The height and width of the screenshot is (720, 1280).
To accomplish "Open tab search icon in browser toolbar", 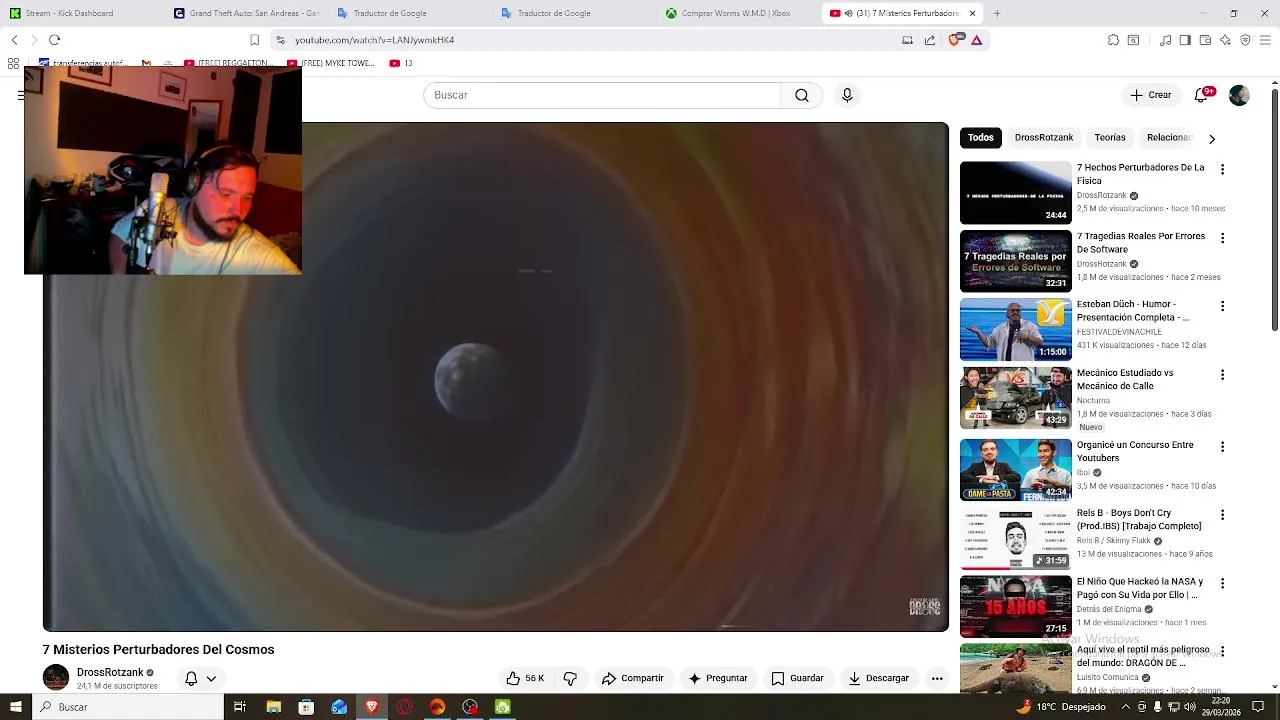I will click(1133, 40).
